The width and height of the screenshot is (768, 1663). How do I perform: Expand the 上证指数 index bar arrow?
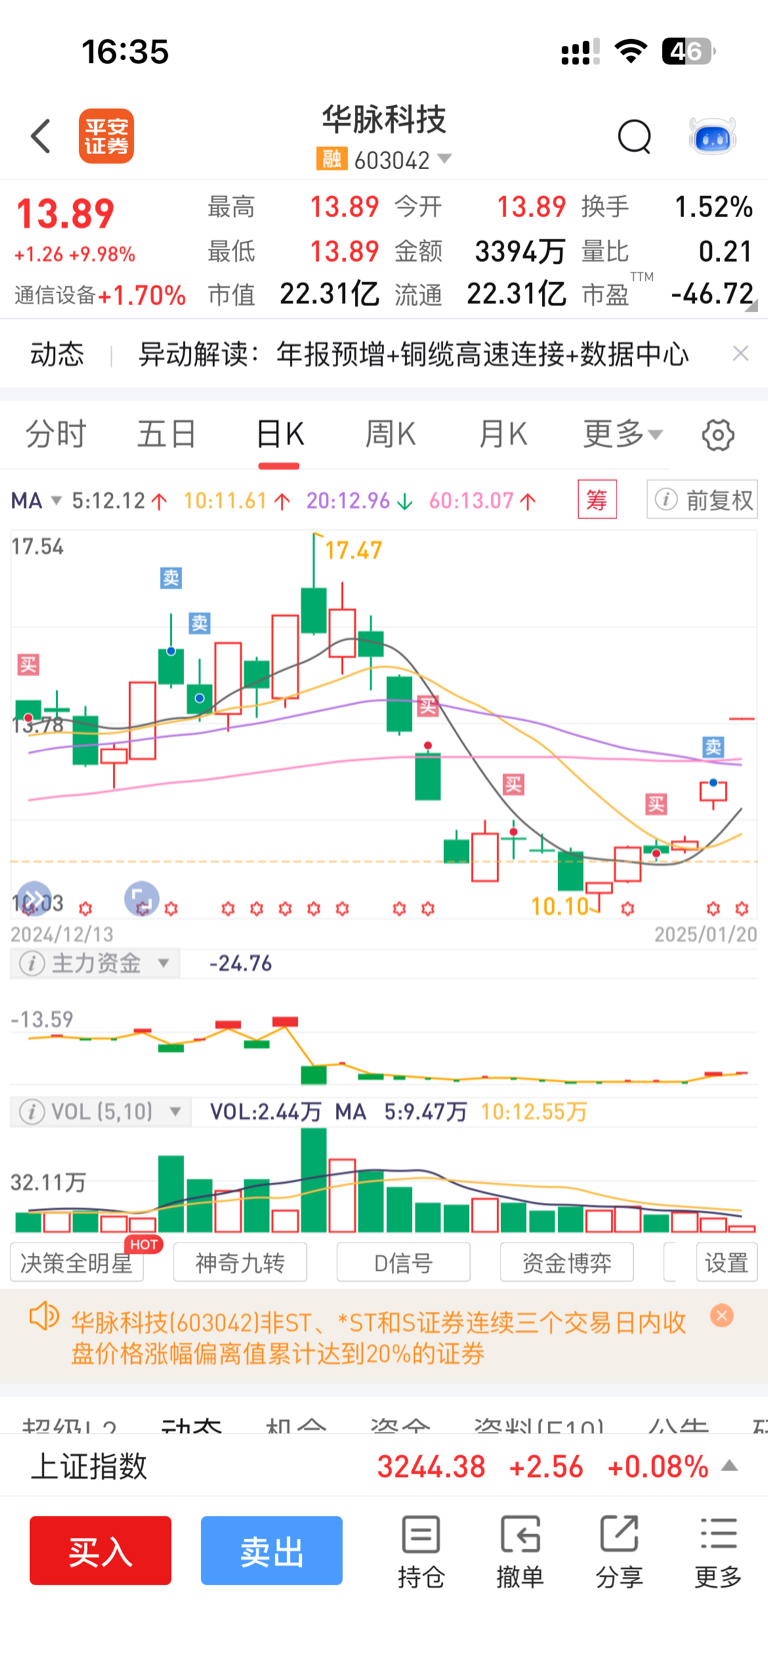tap(730, 1466)
